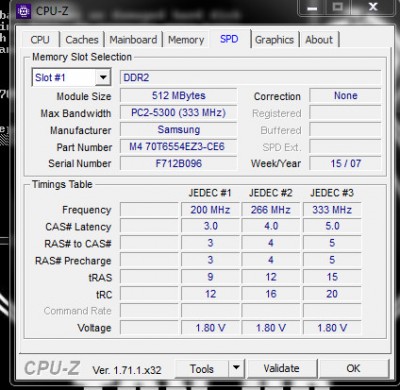The width and height of the screenshot is (400, 390).
Task: Select the 512 MBytes module size value
Action: [x=179, y=96]
